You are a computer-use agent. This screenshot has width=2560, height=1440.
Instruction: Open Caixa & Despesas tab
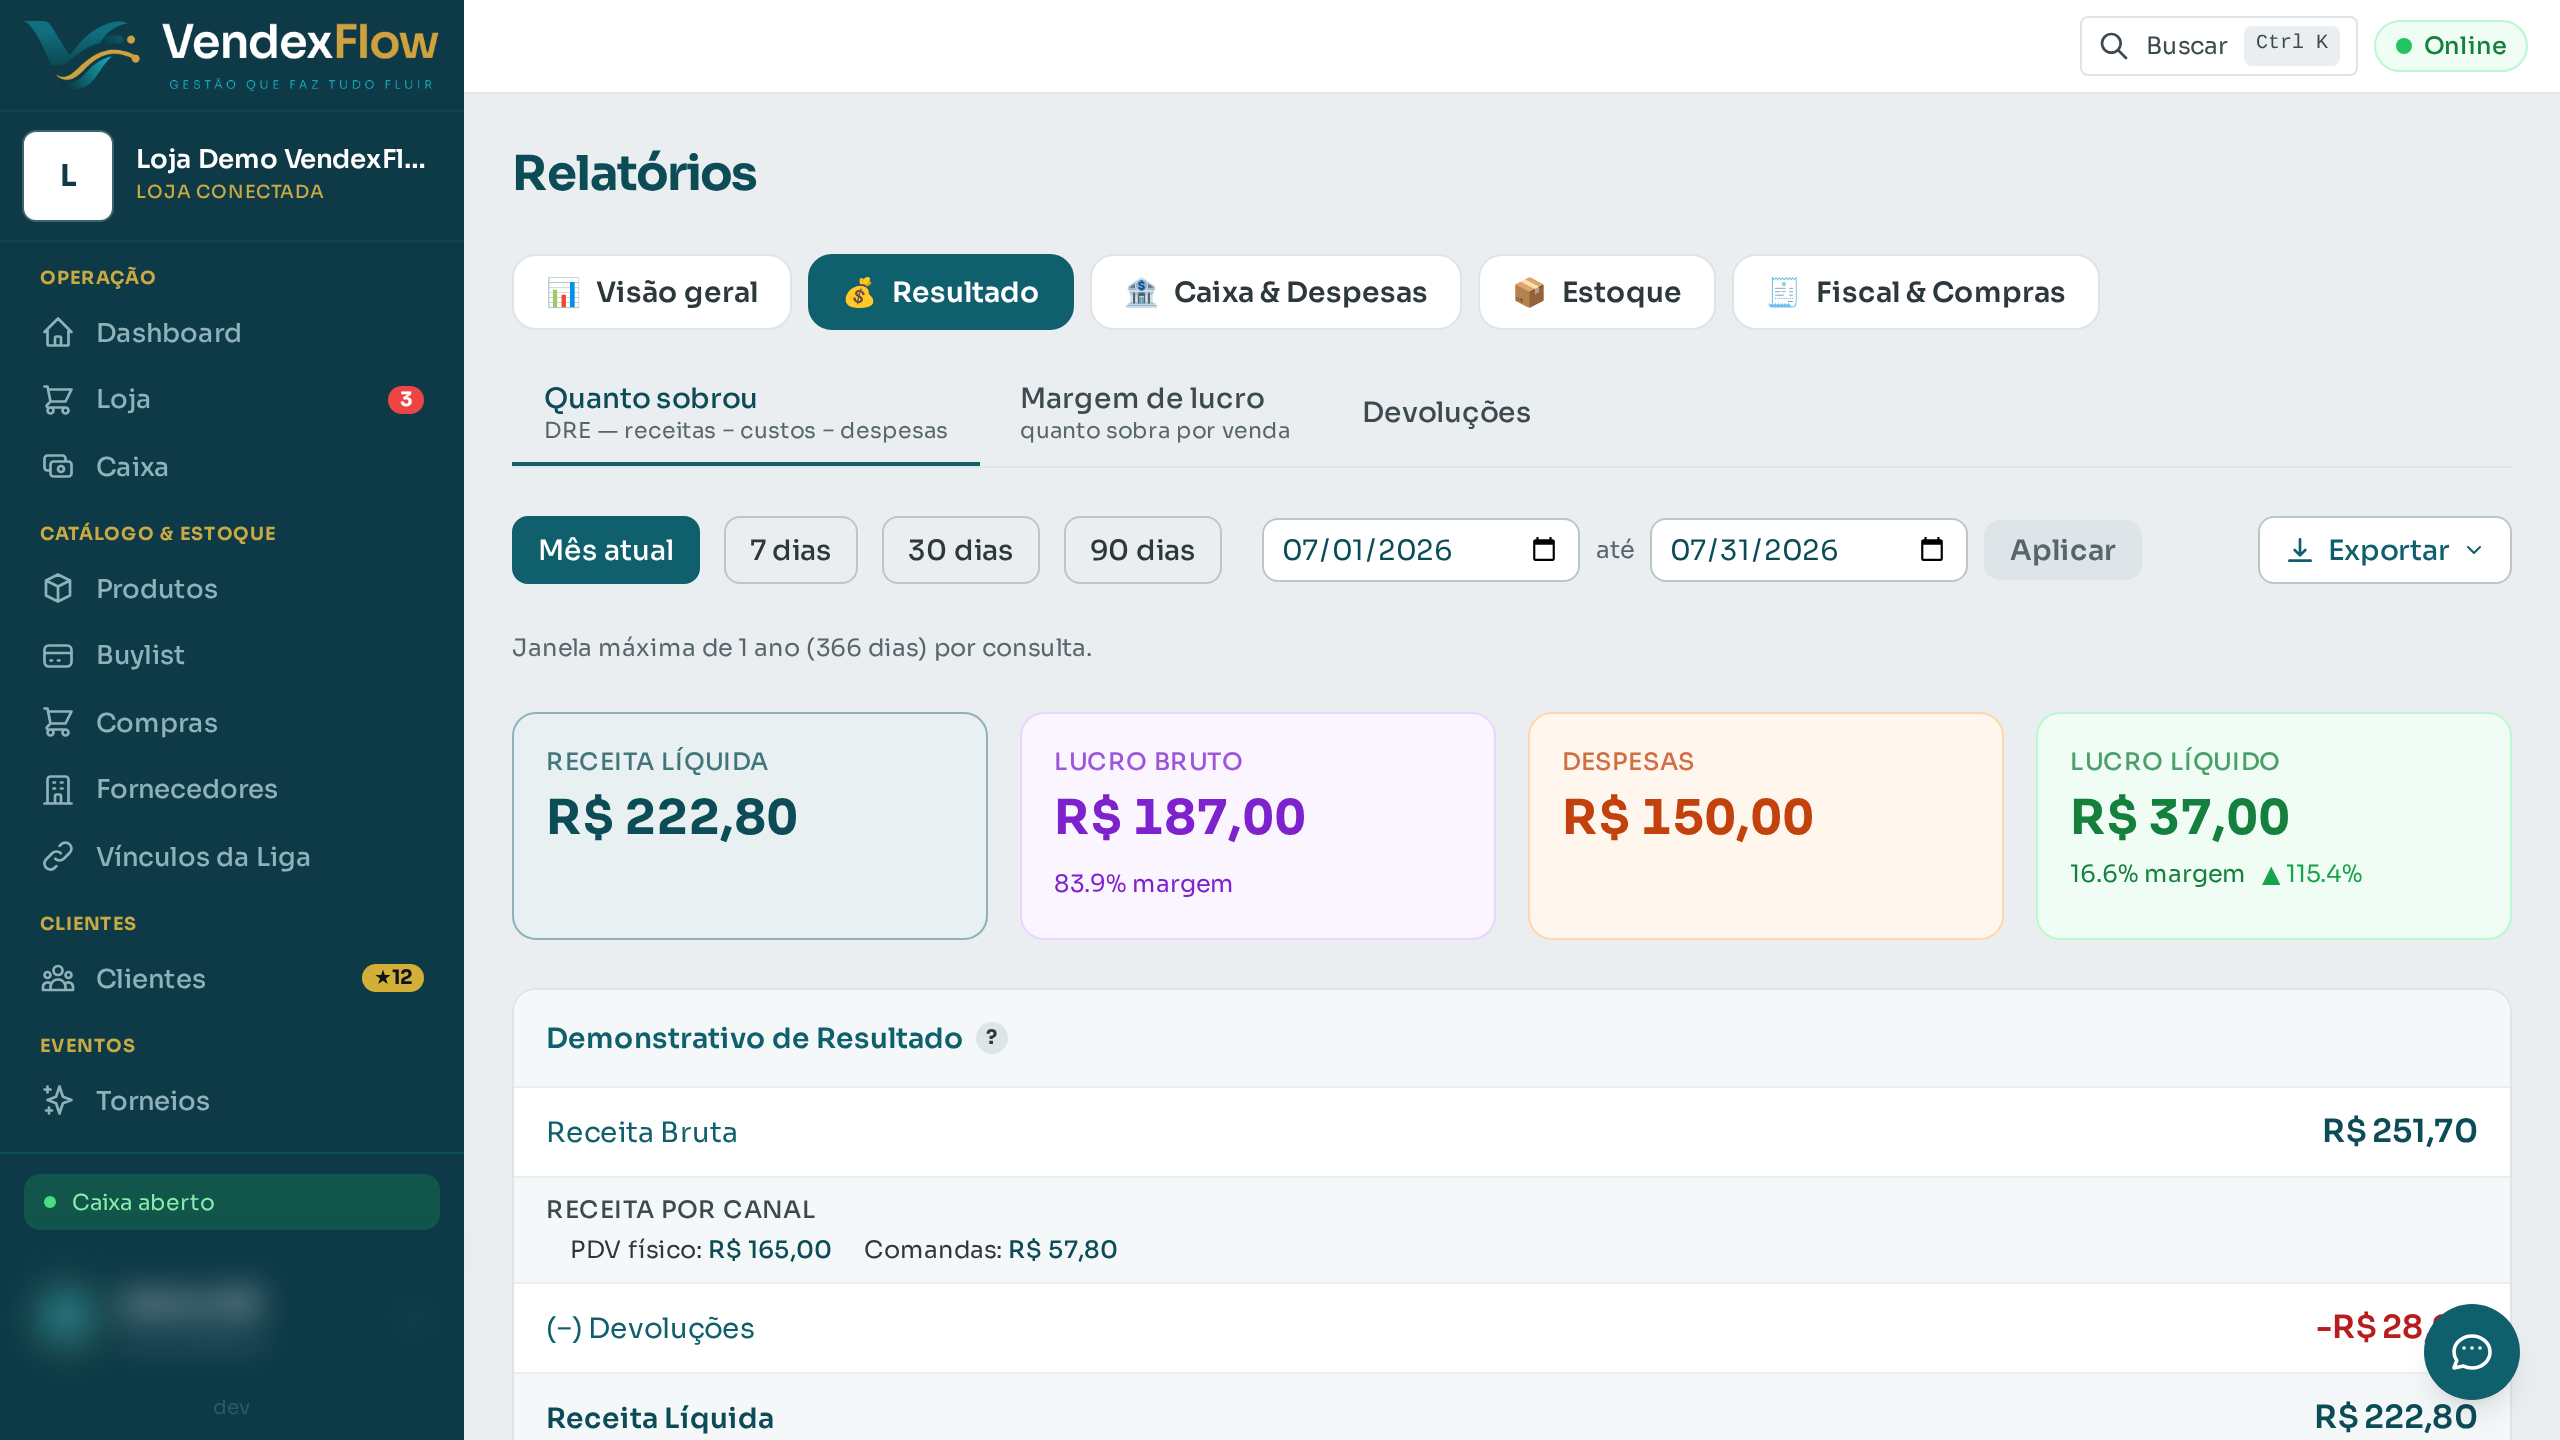[1276, 292]
